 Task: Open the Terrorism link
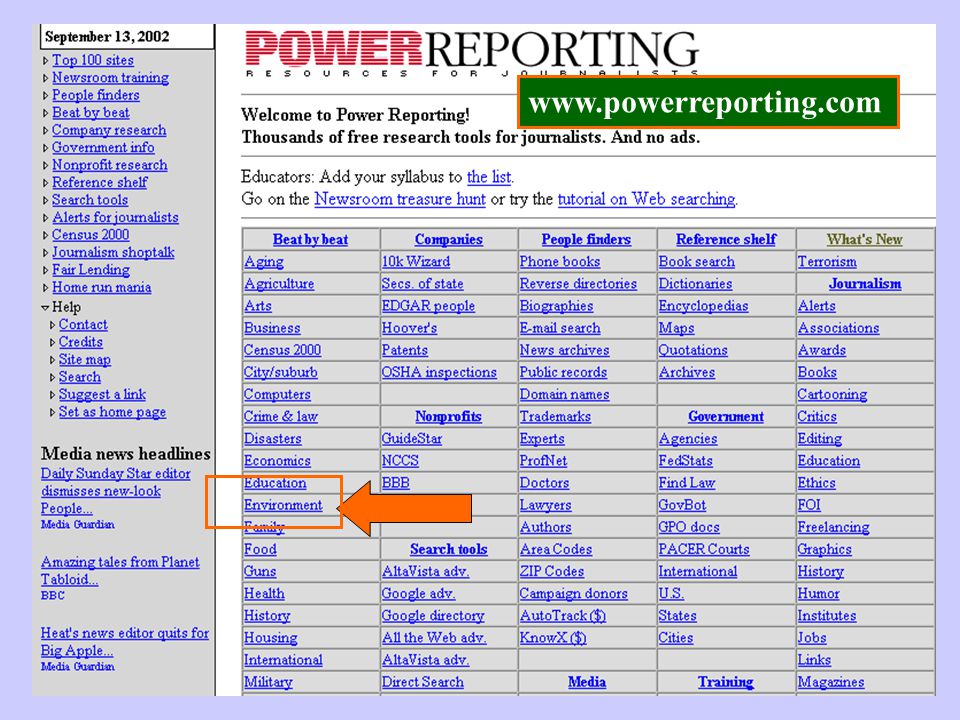[x=827, y=262]
